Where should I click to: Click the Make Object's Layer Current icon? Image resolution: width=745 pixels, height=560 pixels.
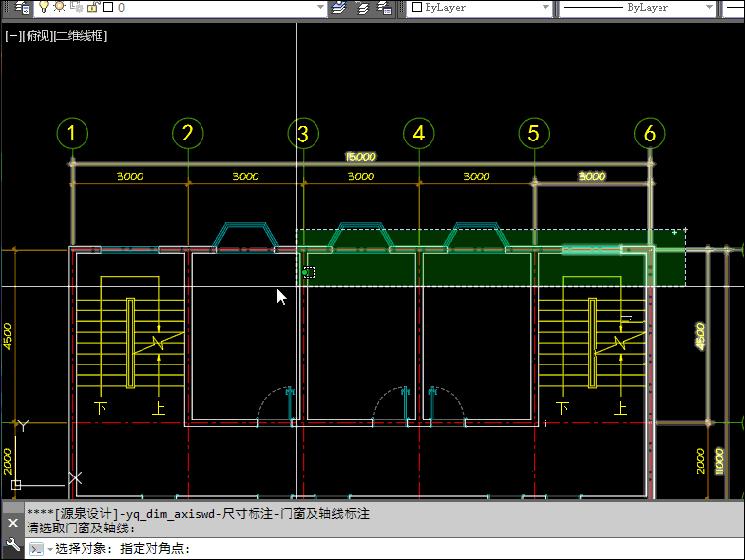point(339,8)
